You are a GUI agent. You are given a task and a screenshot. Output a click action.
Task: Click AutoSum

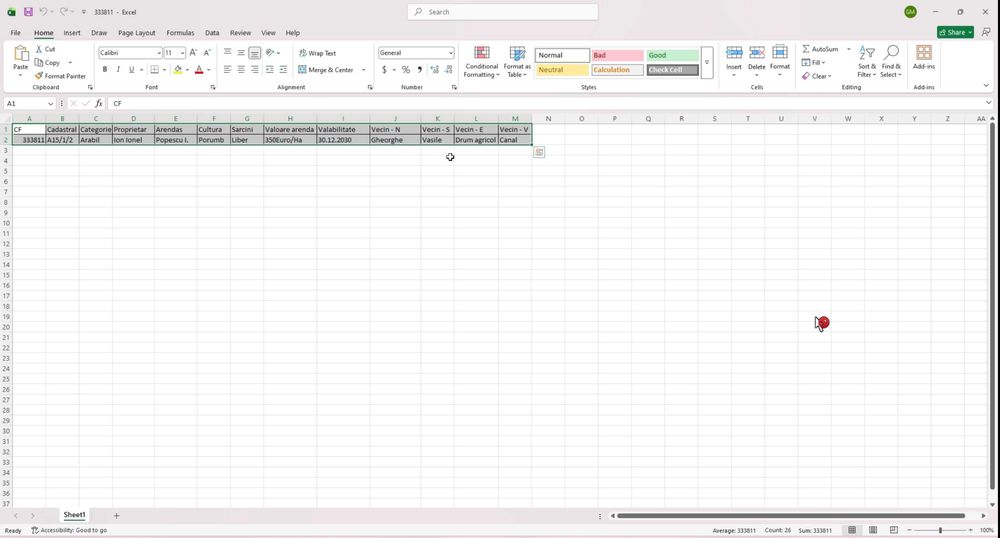click(x=821, y=49)
